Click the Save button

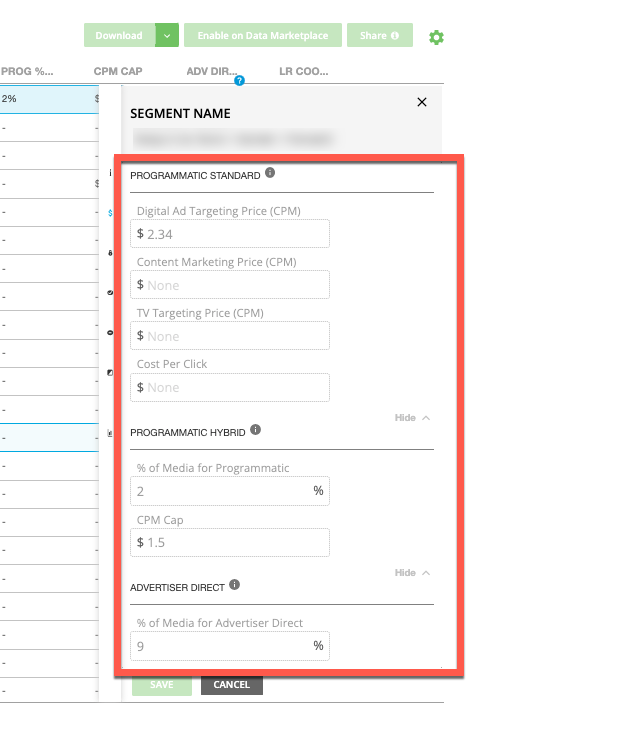pos(162,685)
